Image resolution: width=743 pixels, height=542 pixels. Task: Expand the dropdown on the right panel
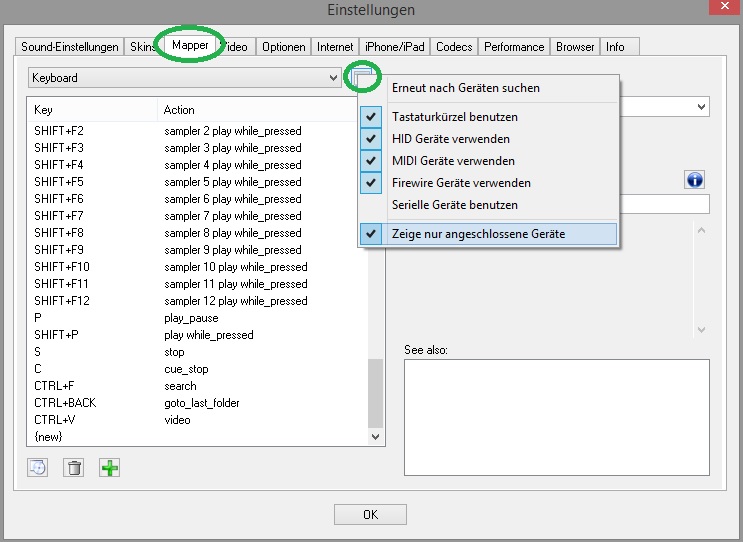click(x=700, y=106)
